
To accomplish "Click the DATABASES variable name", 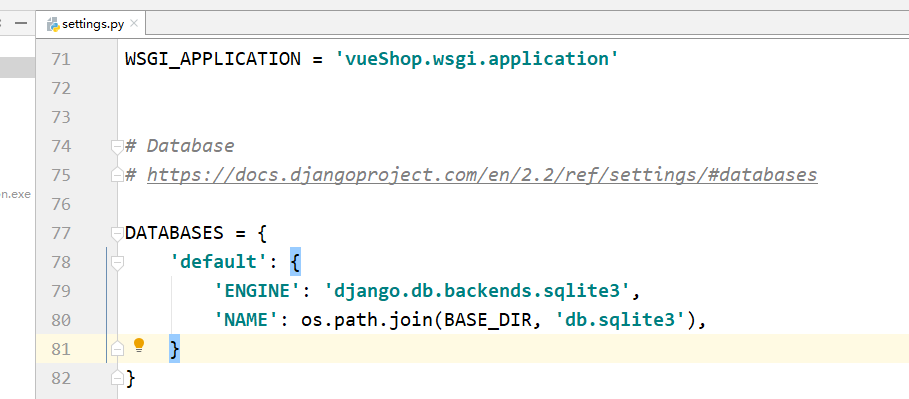I will 174,233.
